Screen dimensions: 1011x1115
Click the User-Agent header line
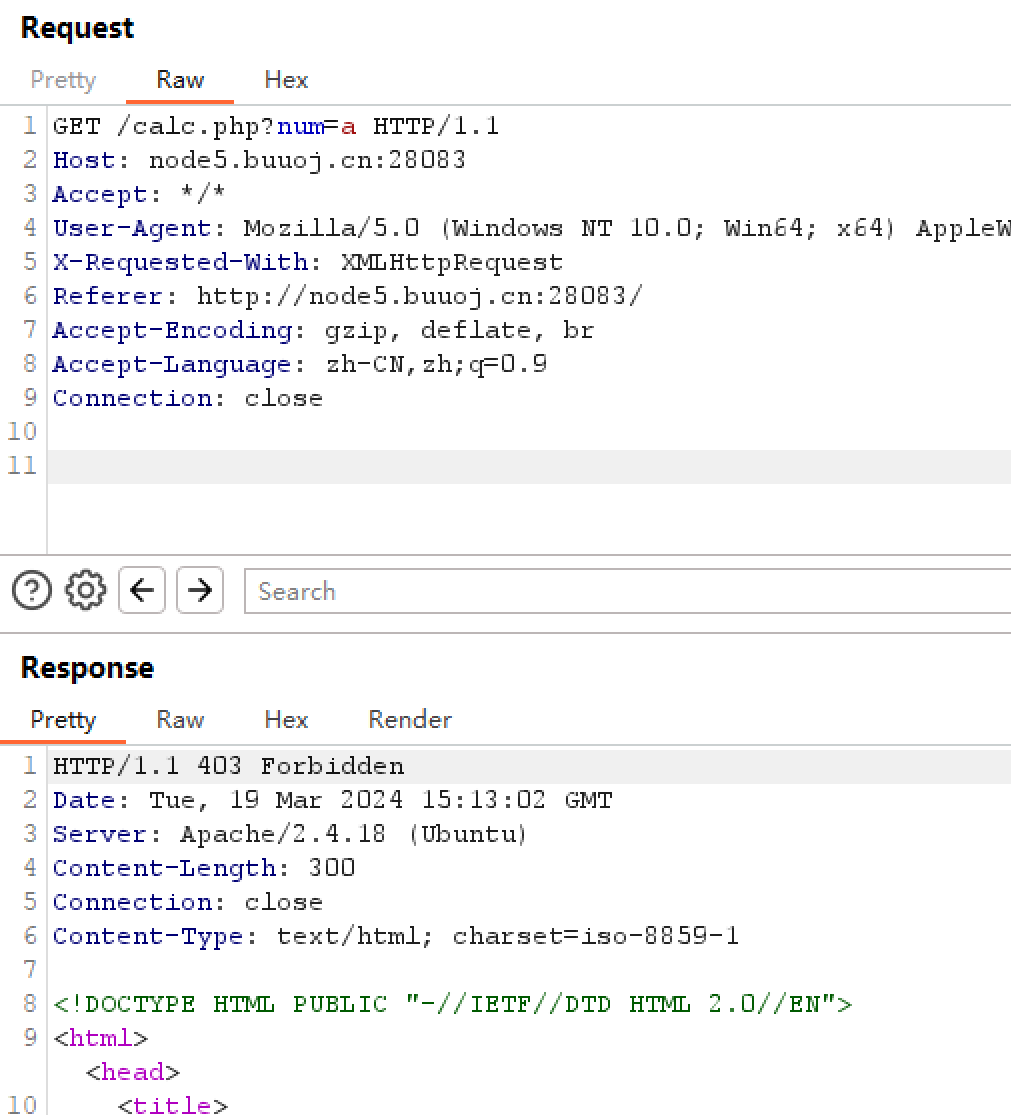tap(531, 228)
